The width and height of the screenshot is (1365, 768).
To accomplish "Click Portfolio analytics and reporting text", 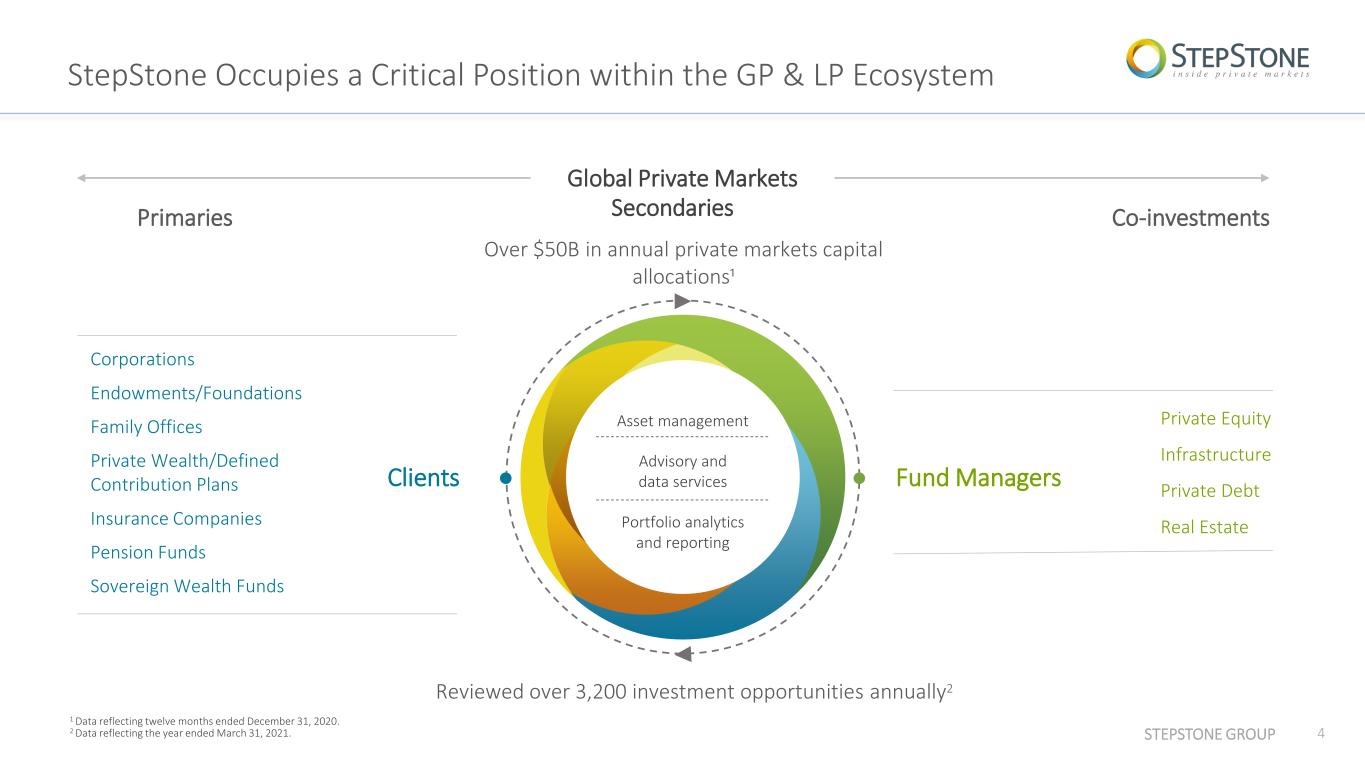I will click(683, 533).
